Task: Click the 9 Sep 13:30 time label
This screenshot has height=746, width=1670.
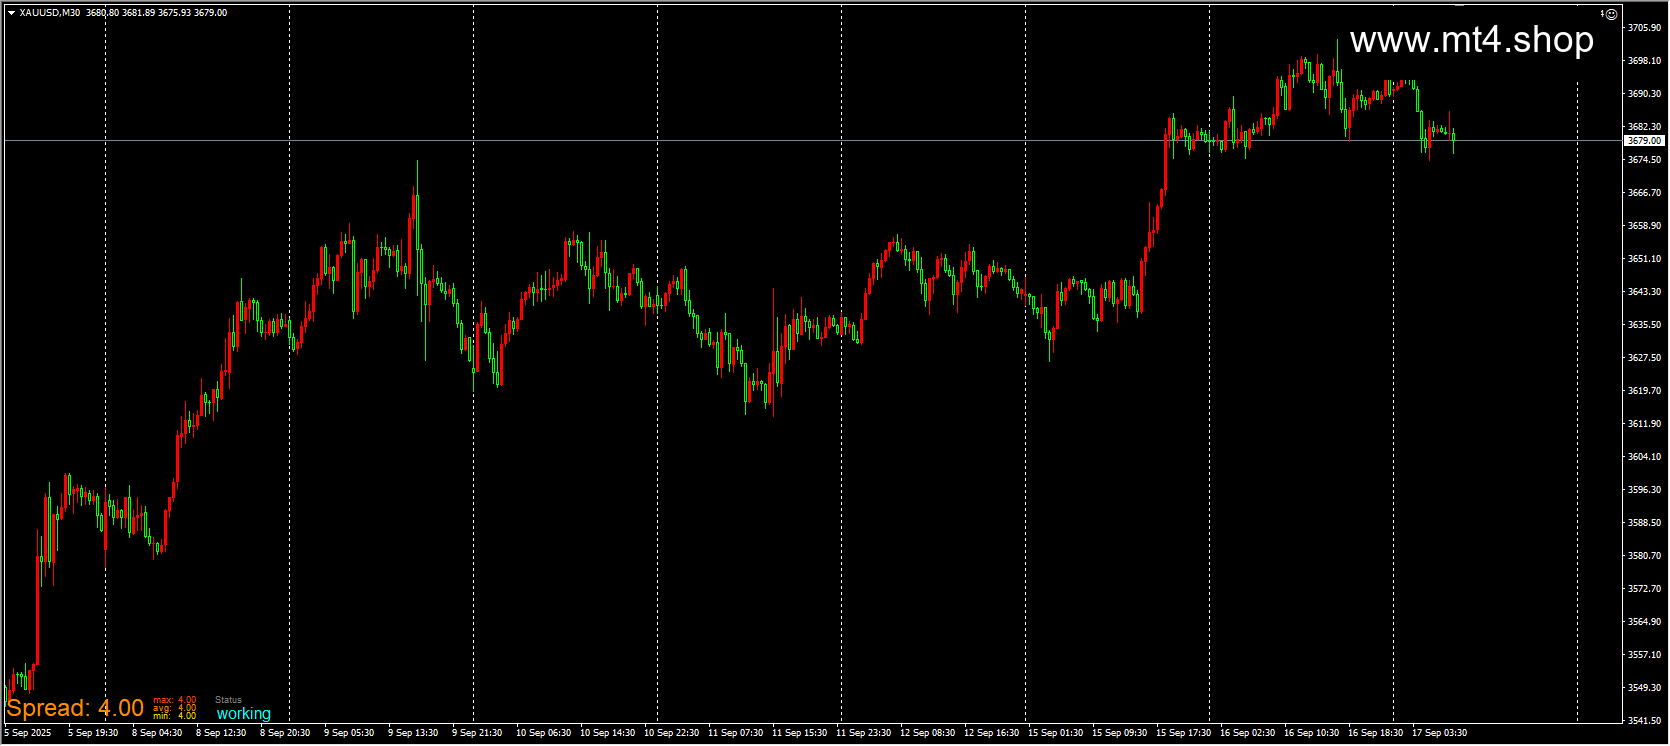Action: tap(413, 733)
